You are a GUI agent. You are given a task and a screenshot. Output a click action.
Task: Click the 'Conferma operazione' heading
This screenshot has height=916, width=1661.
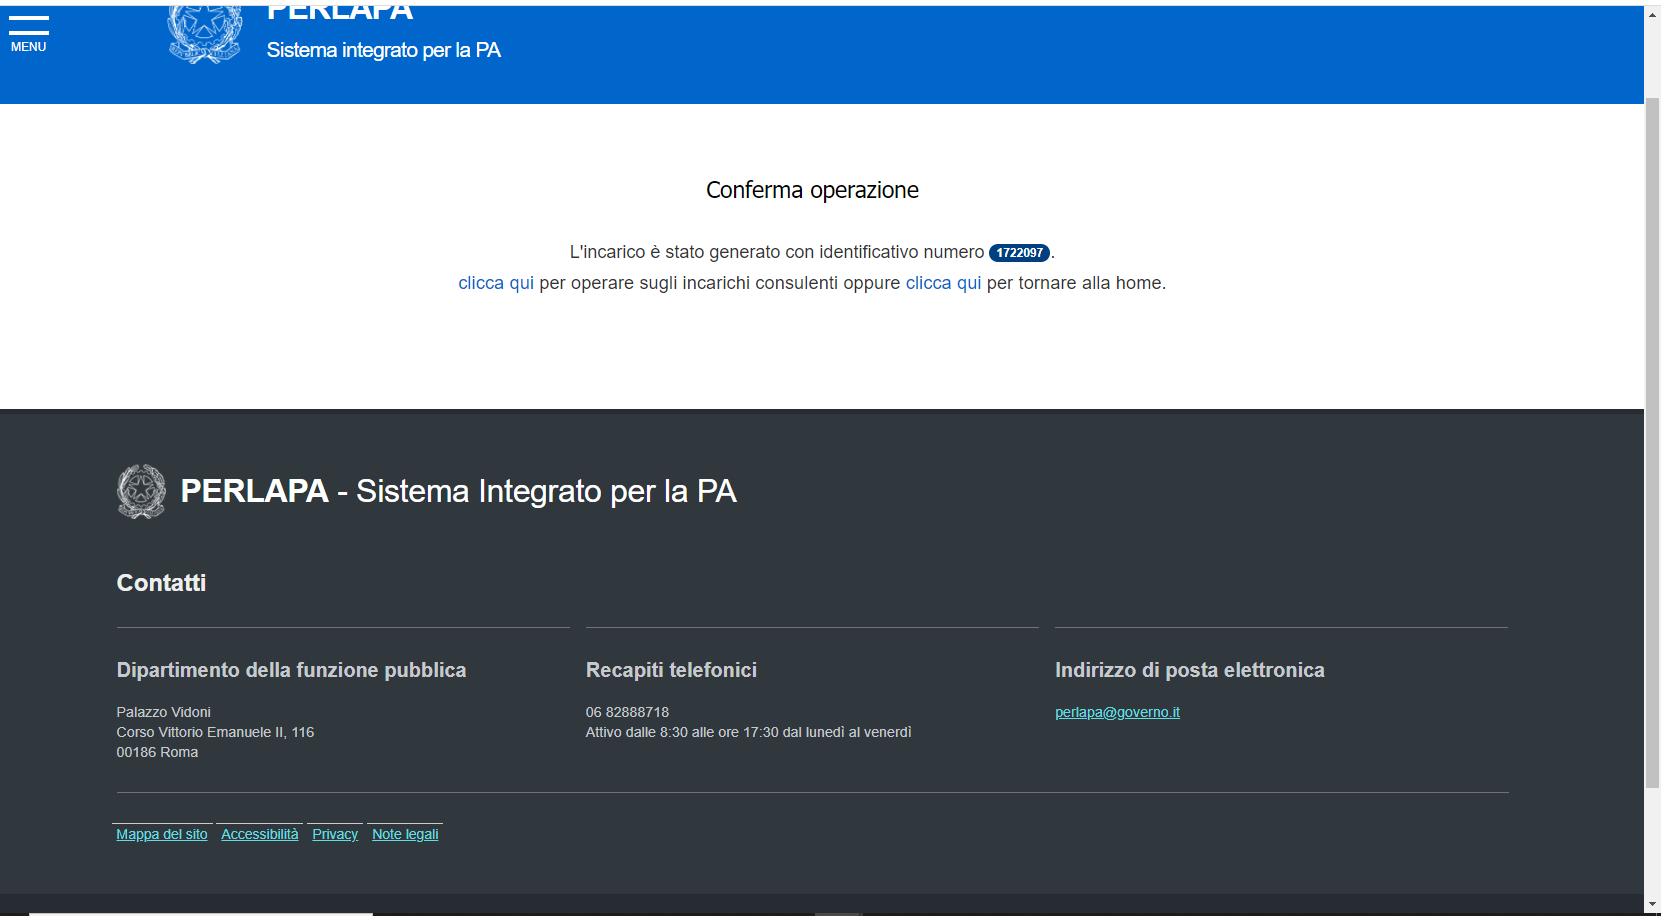812,190
